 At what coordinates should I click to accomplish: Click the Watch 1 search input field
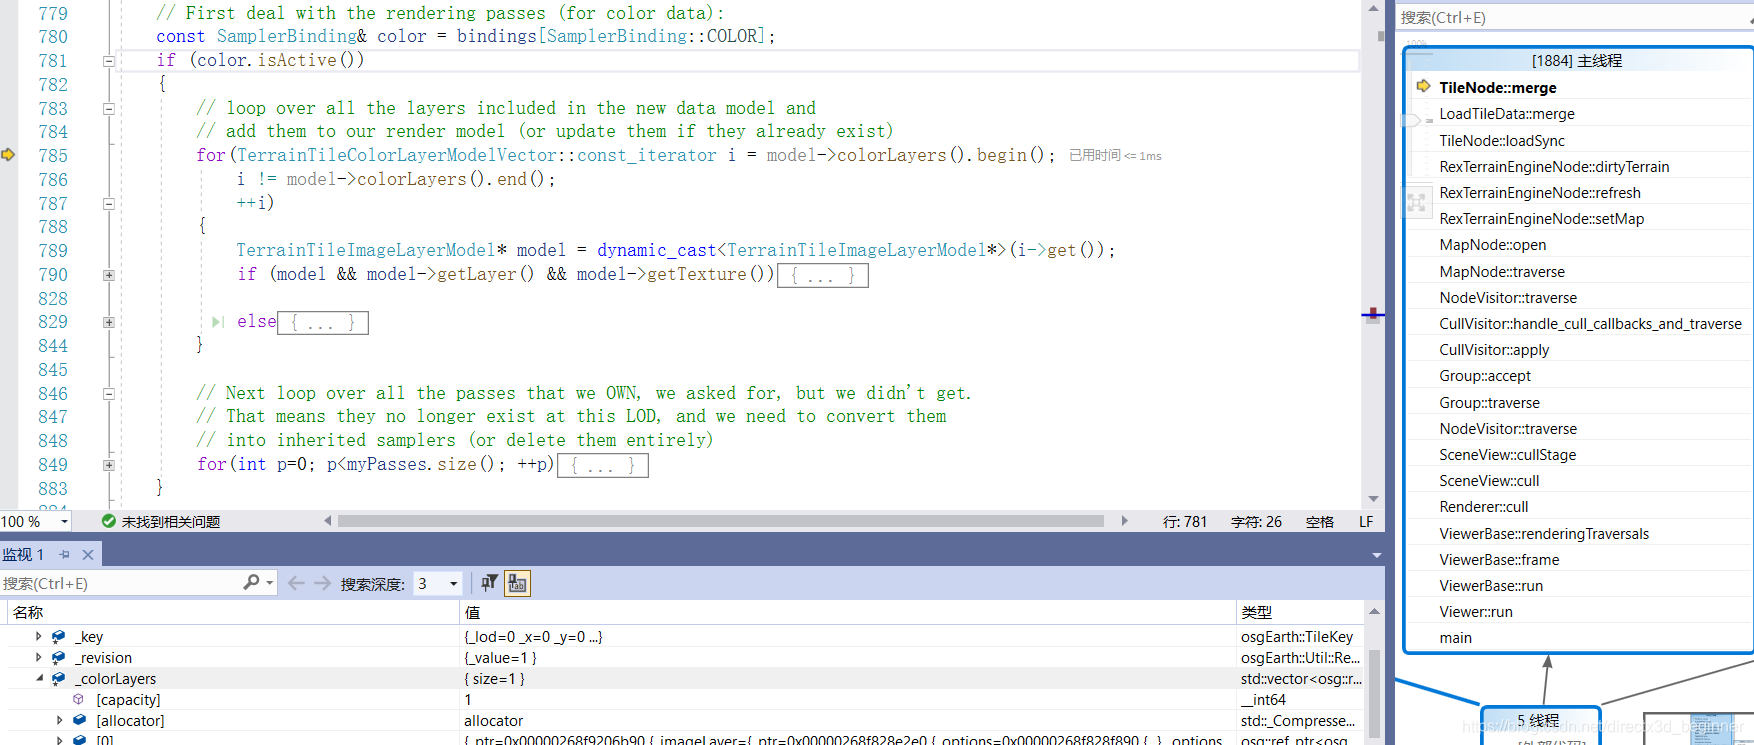point(120,583)
